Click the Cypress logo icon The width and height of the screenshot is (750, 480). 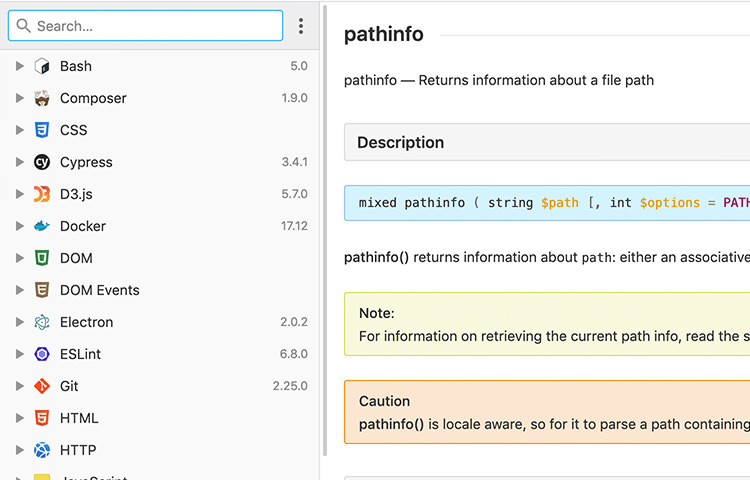(42, 162)
